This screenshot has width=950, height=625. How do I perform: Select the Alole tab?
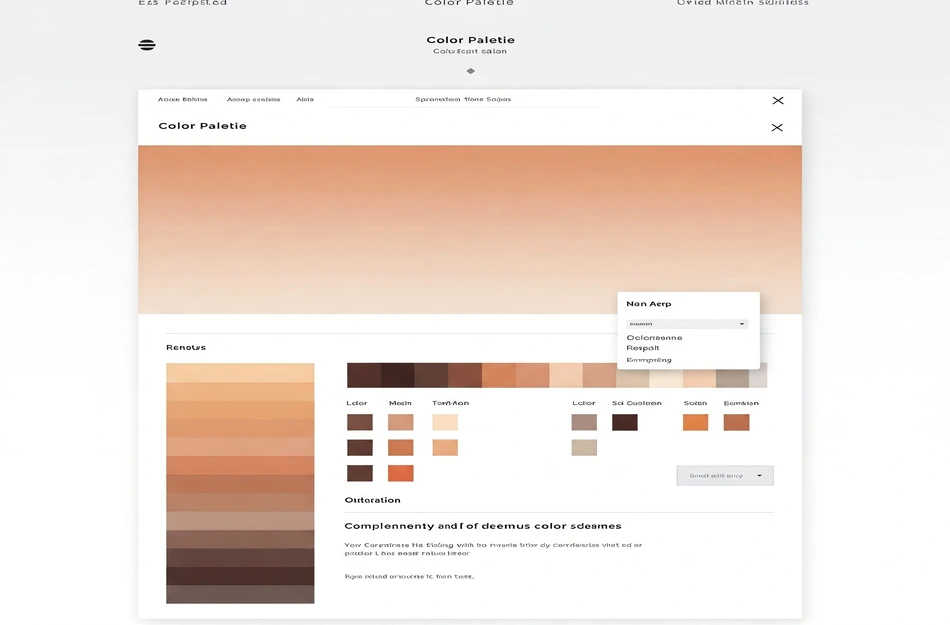(x=305, y=100)
